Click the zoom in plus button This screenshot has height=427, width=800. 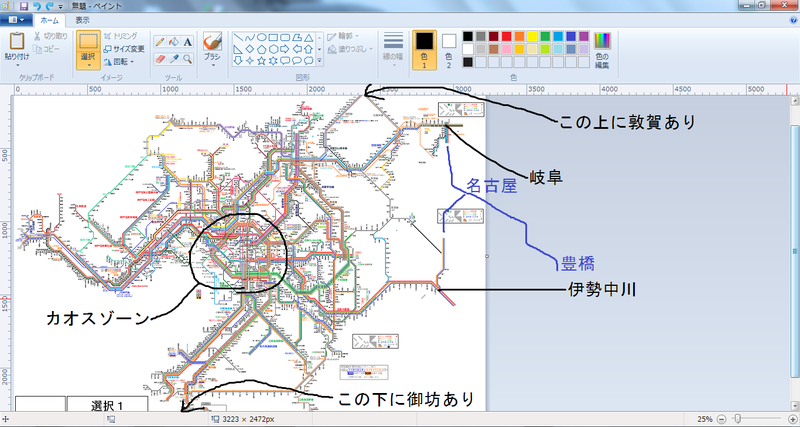coord(792,419)
